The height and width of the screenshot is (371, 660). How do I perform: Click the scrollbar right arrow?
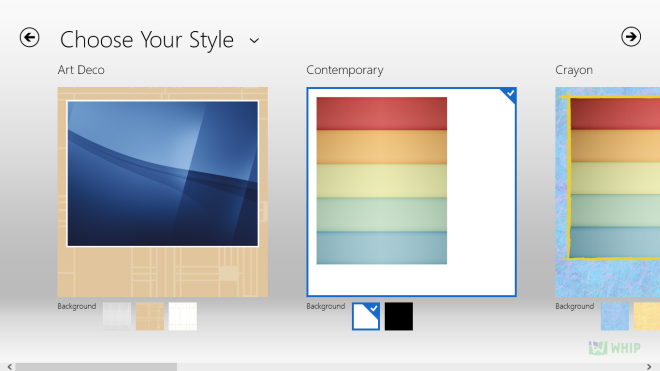tap(649, 367)
